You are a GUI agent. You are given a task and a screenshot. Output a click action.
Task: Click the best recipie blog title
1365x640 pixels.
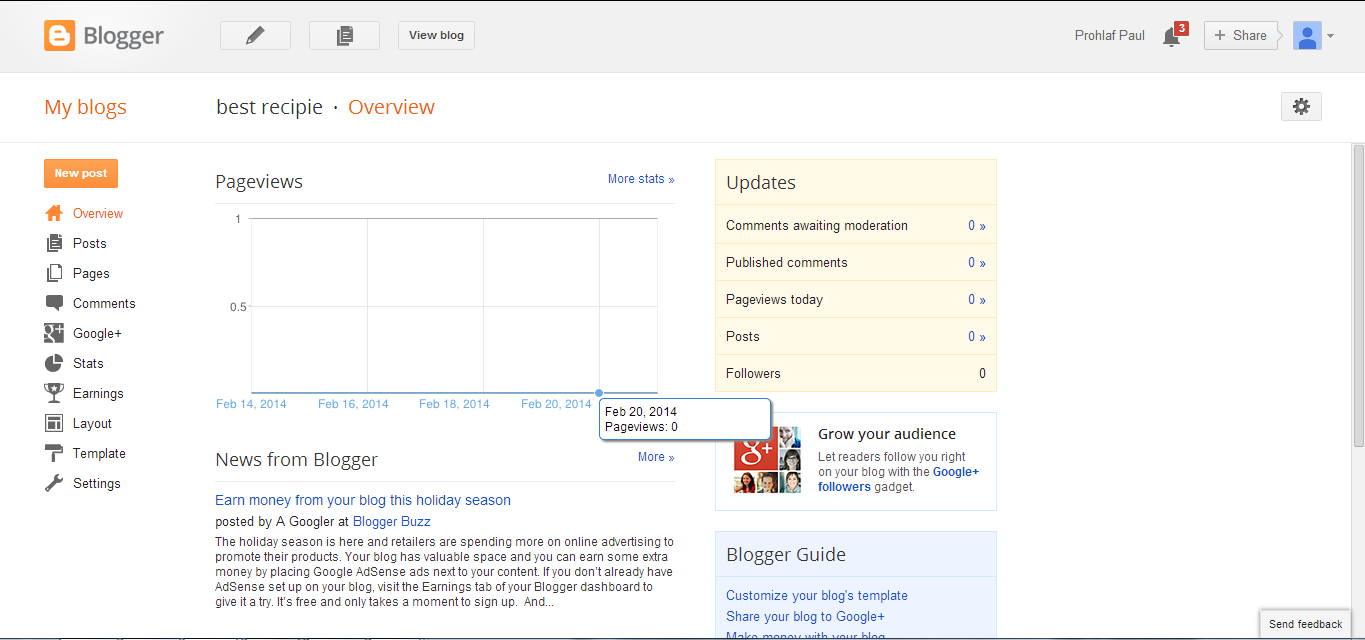[x=270, y=107]
